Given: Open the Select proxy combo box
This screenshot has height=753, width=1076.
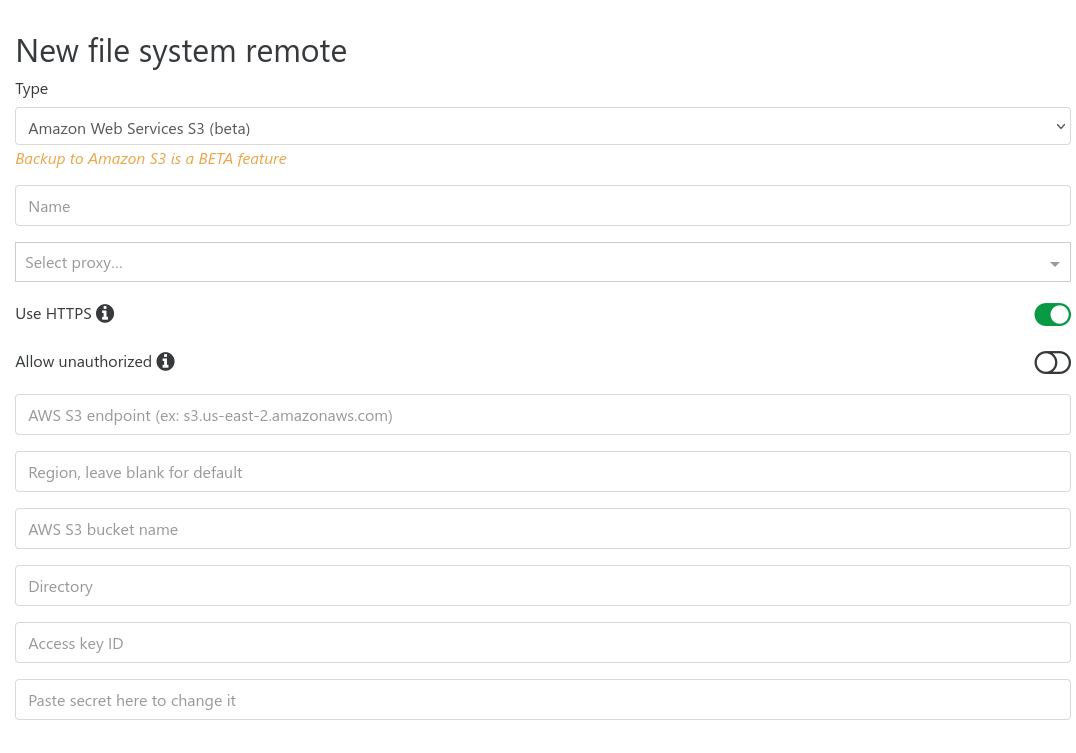Looking at the screenshot, I should [x=530, y=263].
